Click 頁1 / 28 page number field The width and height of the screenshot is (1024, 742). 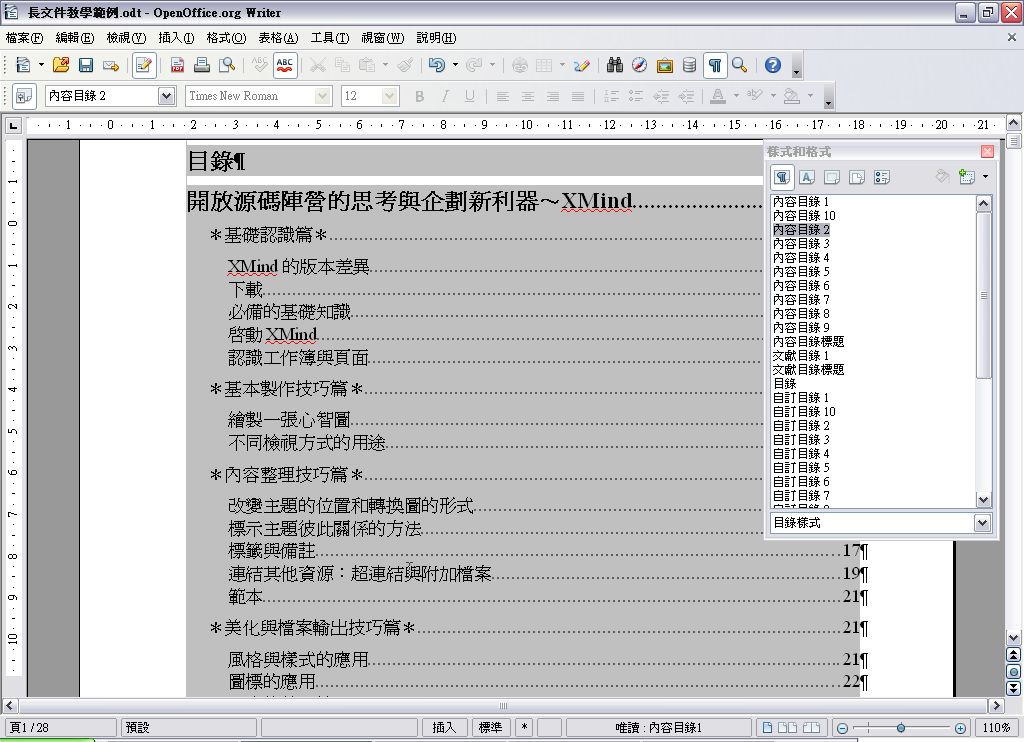pyautogui.click(x=60, y=727)
